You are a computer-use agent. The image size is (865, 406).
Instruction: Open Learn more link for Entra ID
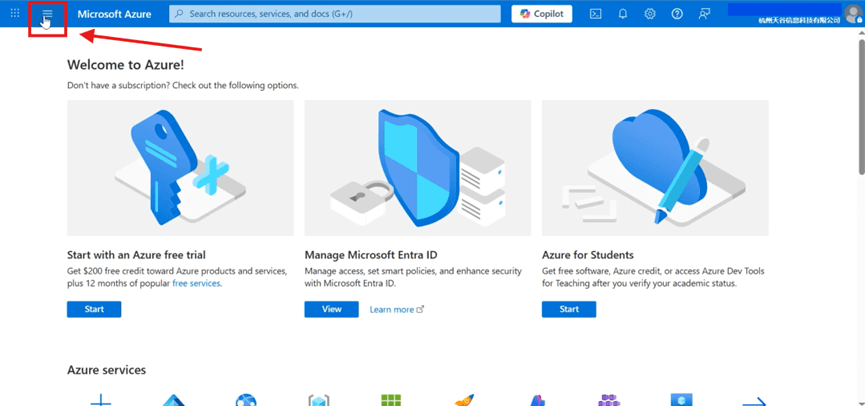pos(397,309)
